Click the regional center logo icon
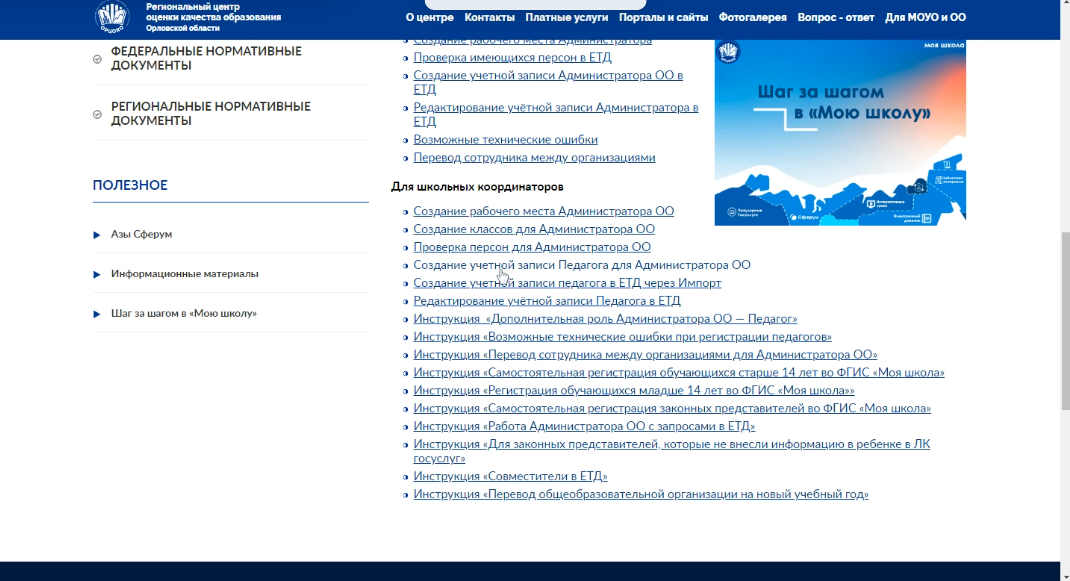Image resolution: width=1070 pixels, height=581 pixels. [x=112, y=17]
